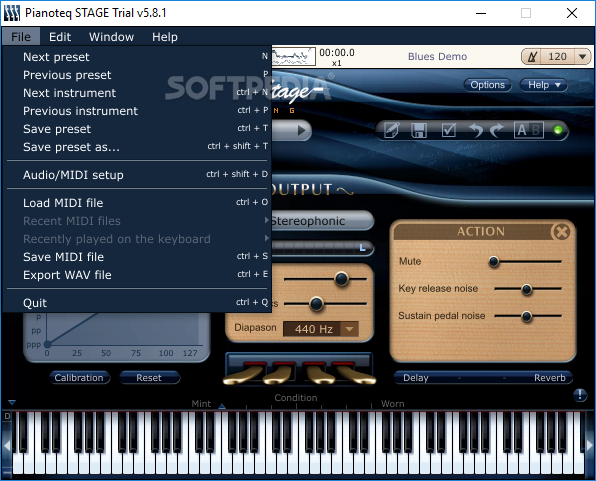Expand Recent MIDI files submenu
This screenshot has height=481, width=596.
coord(137,221)
